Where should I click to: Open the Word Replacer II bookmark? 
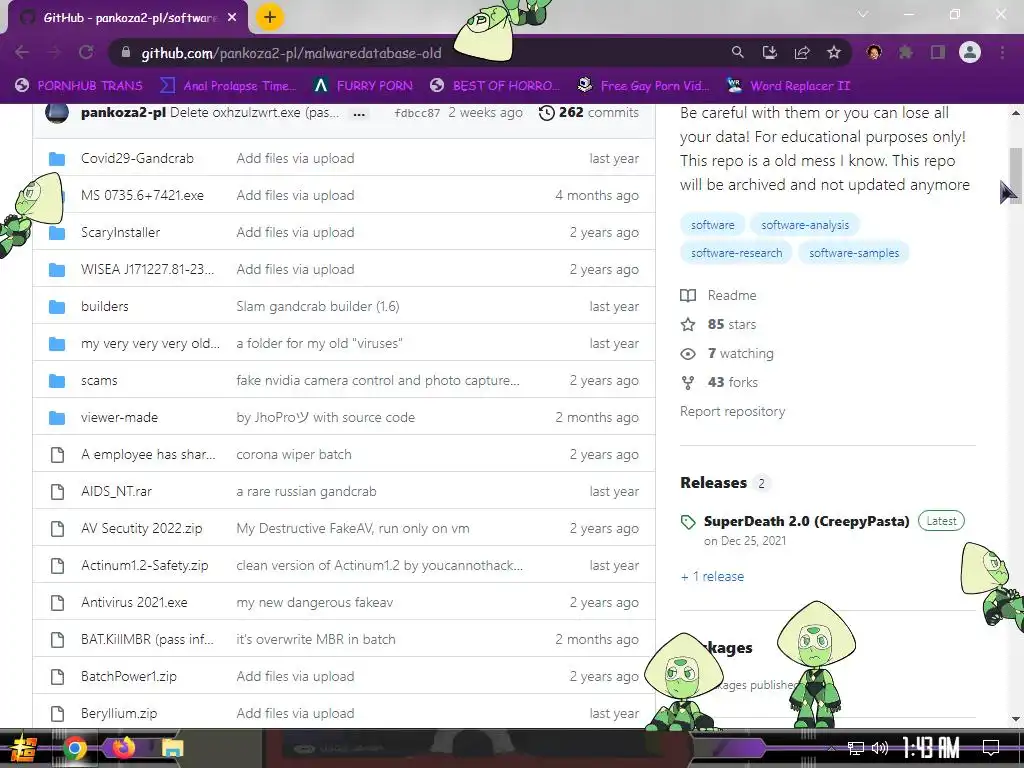click(x=788, y=86)
